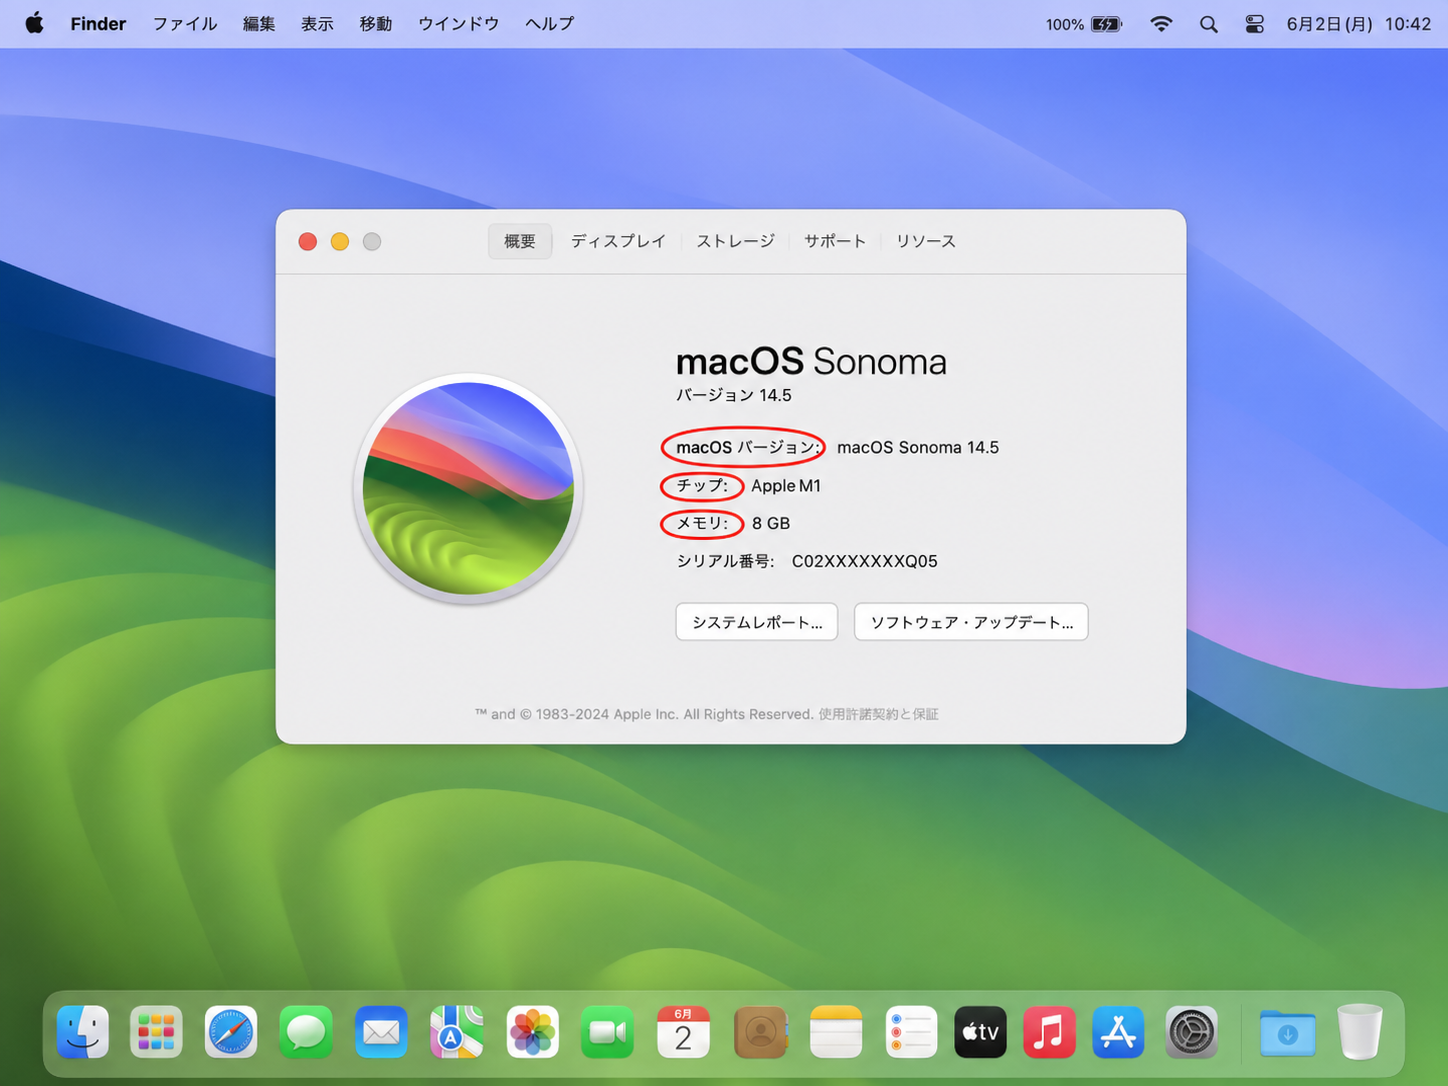Open System Settings gear in the Dock
The width and height of the screenshot is (1448, 1086).
(1191, 1032)
